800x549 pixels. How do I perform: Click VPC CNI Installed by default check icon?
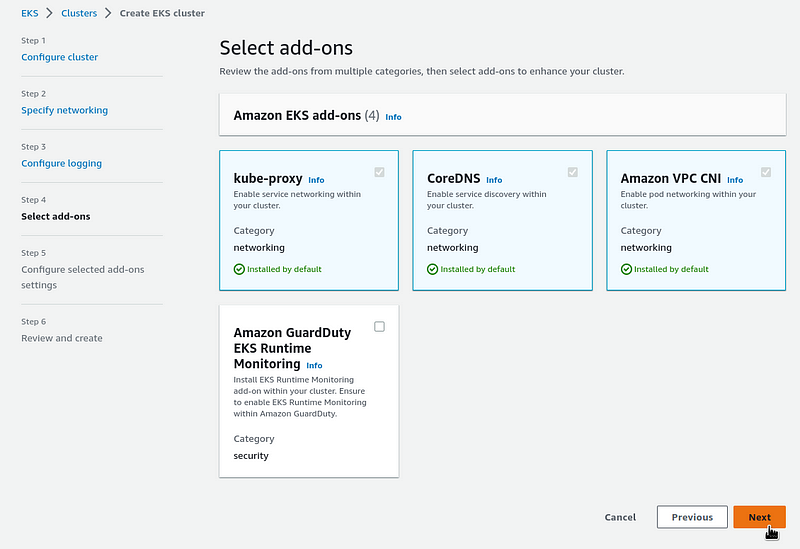click(x=627, y=269)
